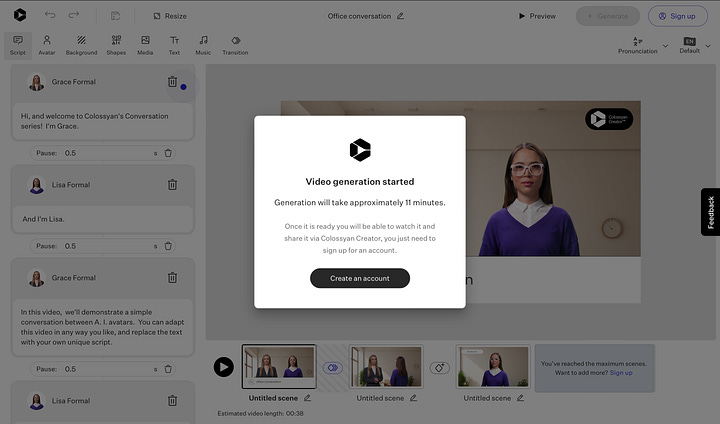Add a transition between scenes two and three
Viewport: 720px width, 424px height.
[x=439, y=367]
